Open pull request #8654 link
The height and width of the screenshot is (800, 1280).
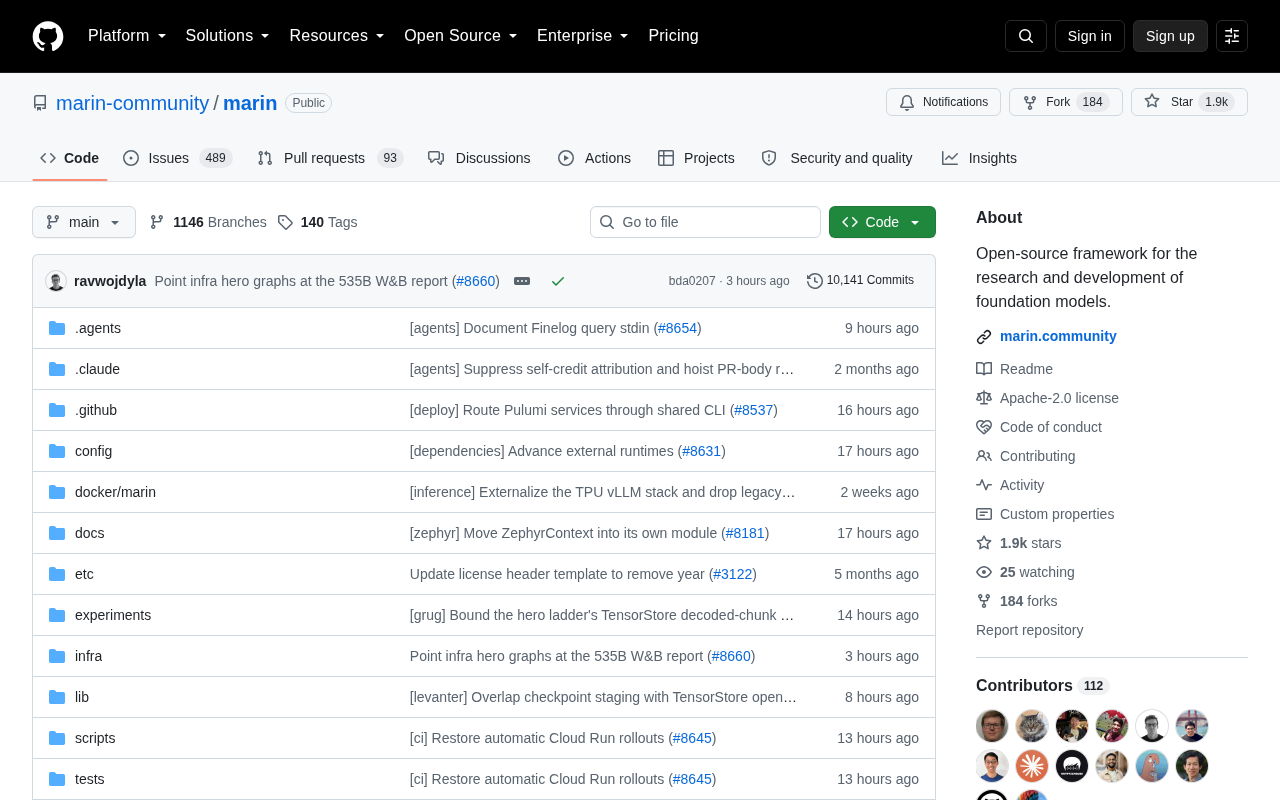677,328
